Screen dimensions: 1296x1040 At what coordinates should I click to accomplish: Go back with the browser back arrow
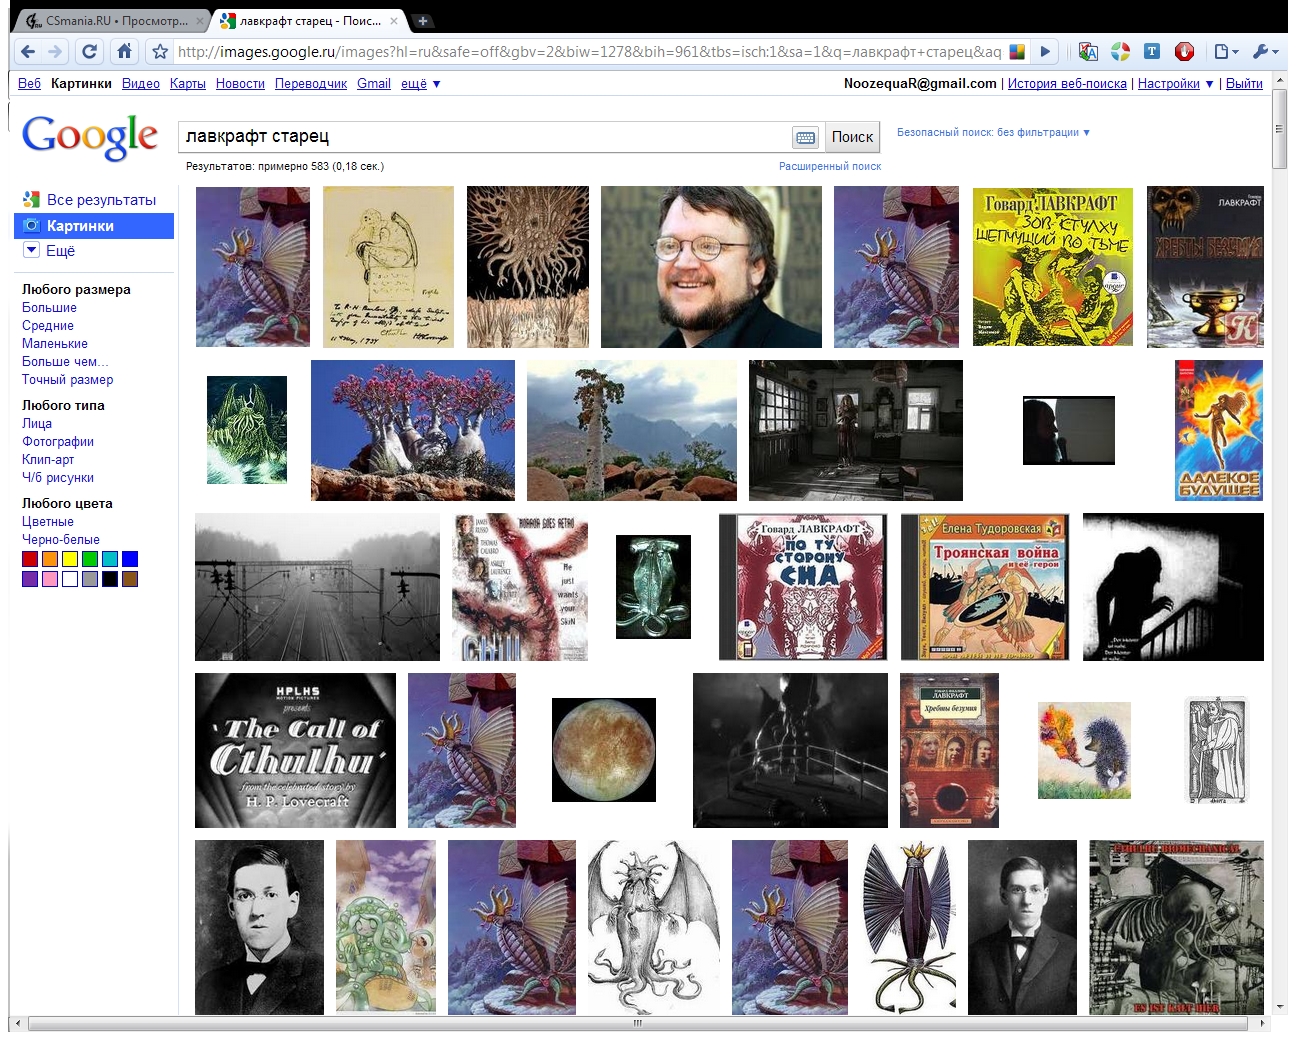click(28, 52)
